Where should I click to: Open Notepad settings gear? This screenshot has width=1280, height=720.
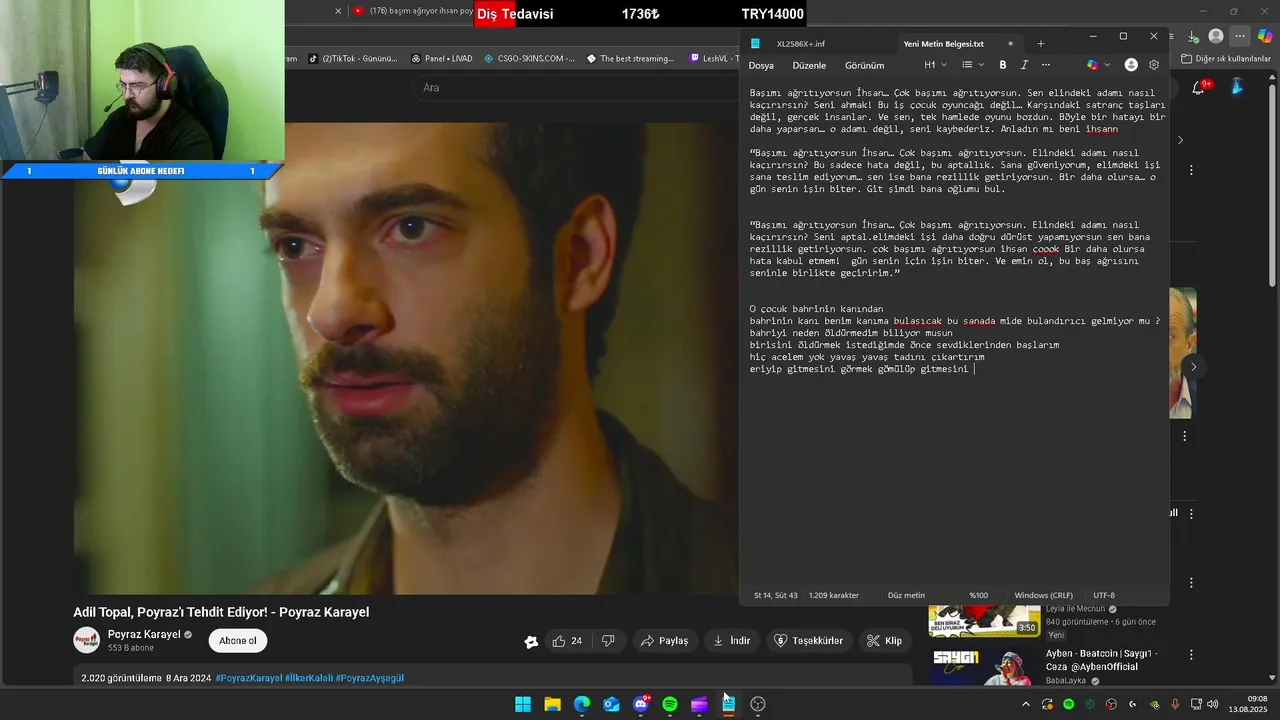tap(1154, 65)
